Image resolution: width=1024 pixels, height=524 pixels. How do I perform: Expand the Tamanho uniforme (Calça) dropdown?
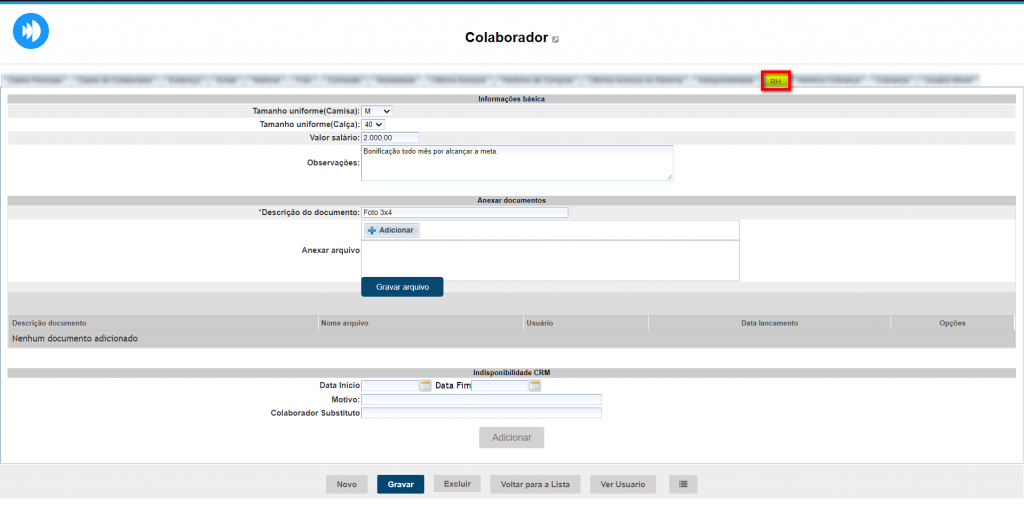pos(372,124)
